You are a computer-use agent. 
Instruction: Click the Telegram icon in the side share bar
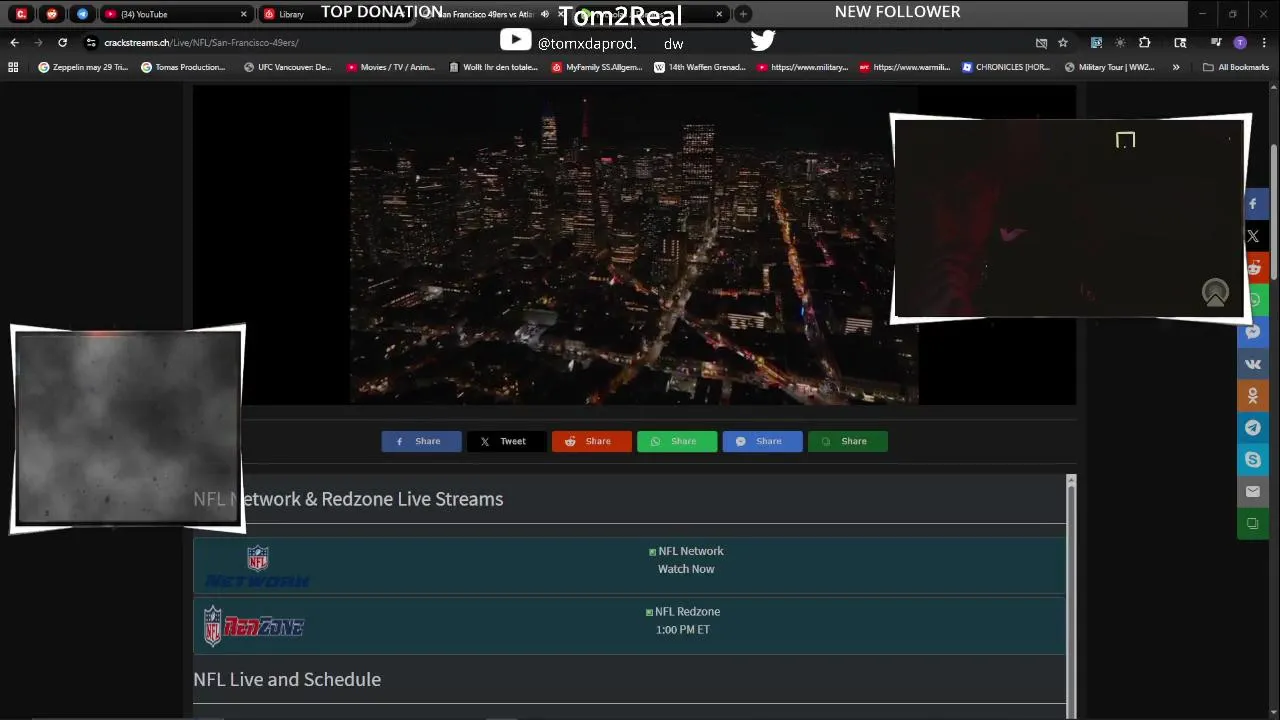coord(1253,428)
